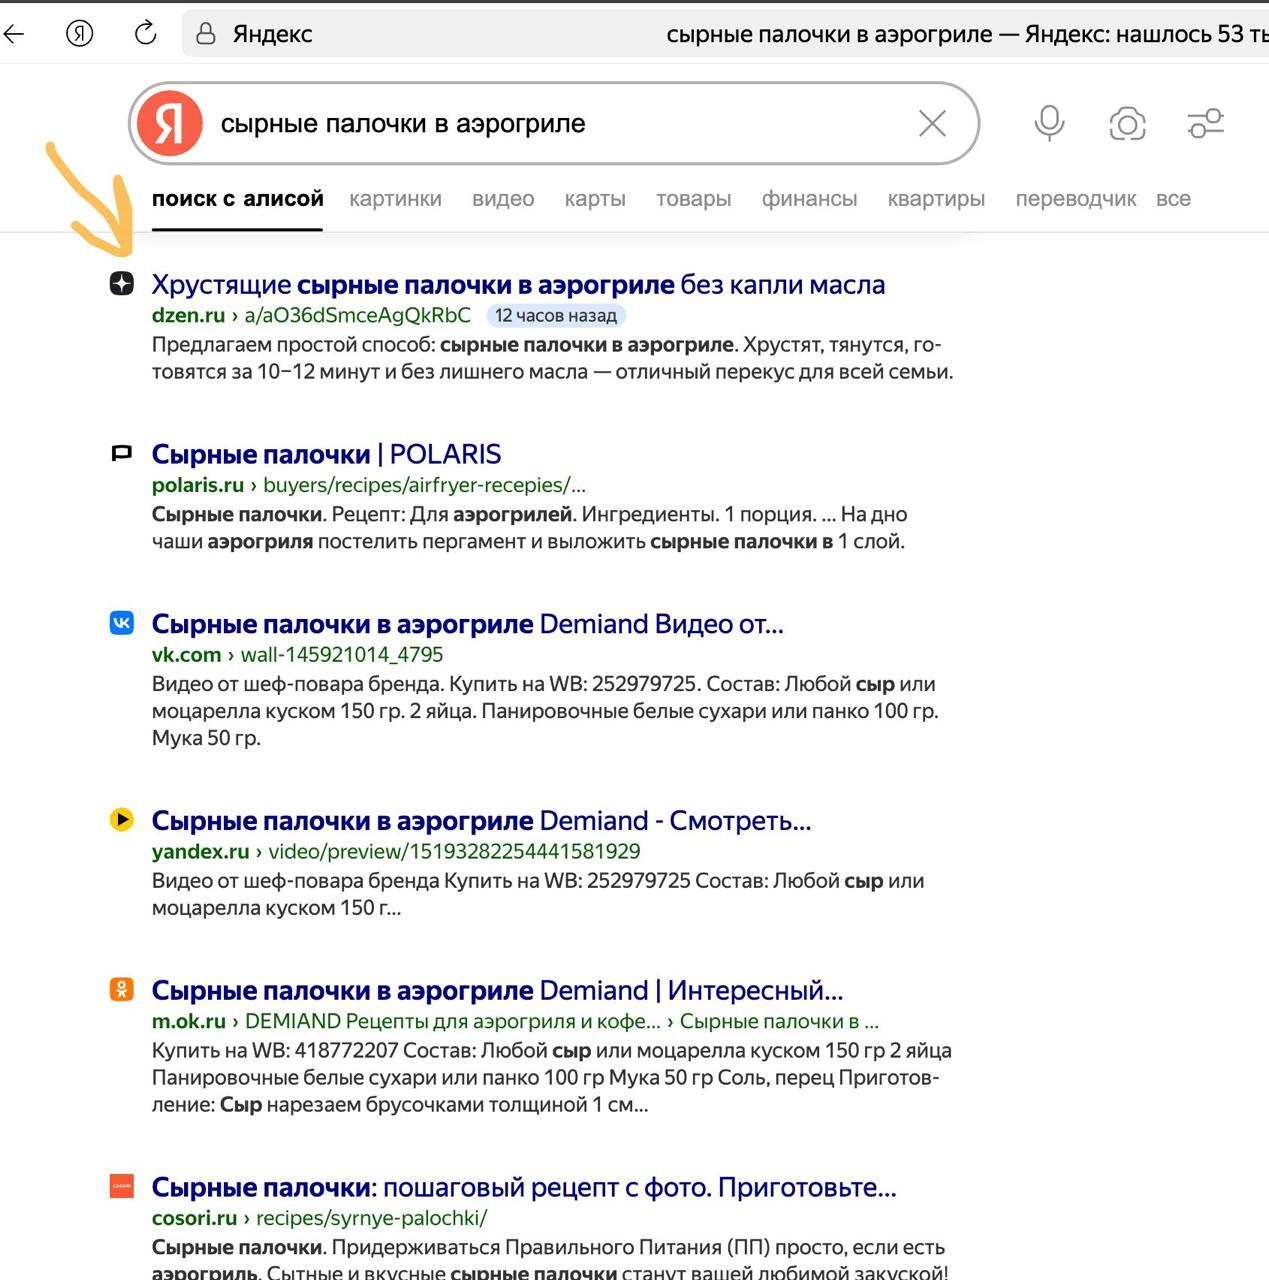Open the Yandex home button in toolbar
The image size is (1269, 1280).
[80, 34]
